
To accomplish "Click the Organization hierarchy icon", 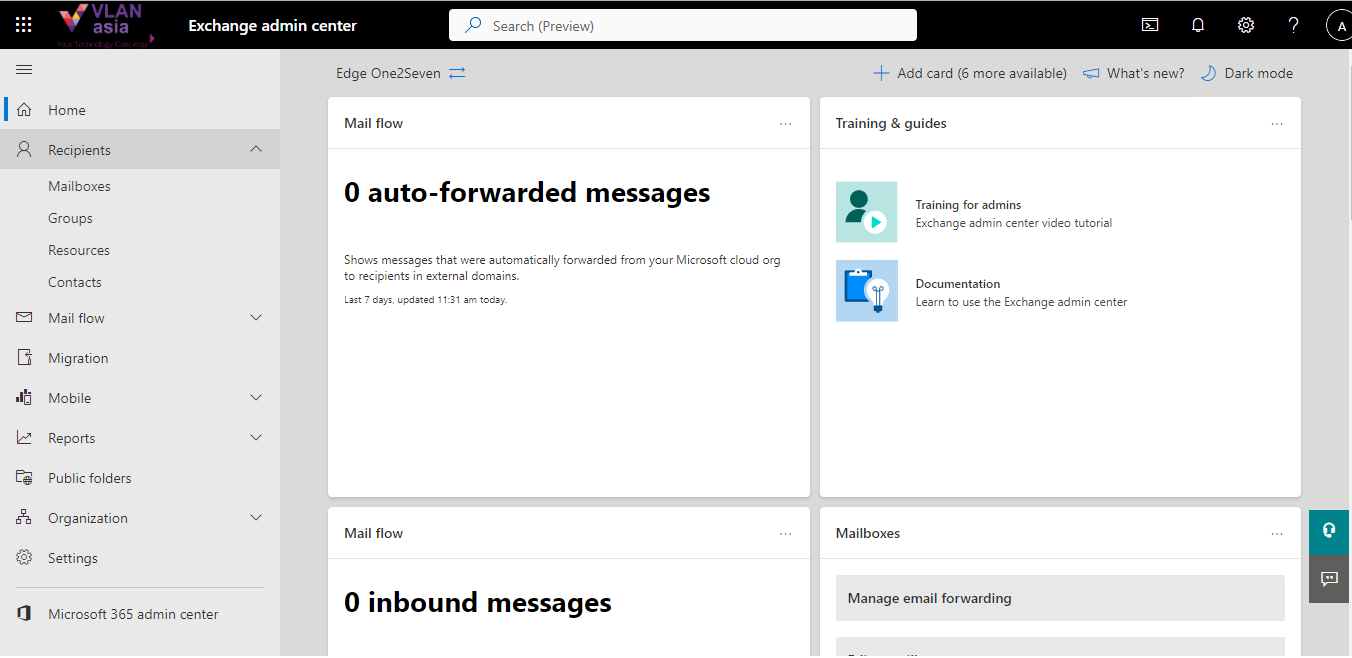I will click(x=24, y=518).
